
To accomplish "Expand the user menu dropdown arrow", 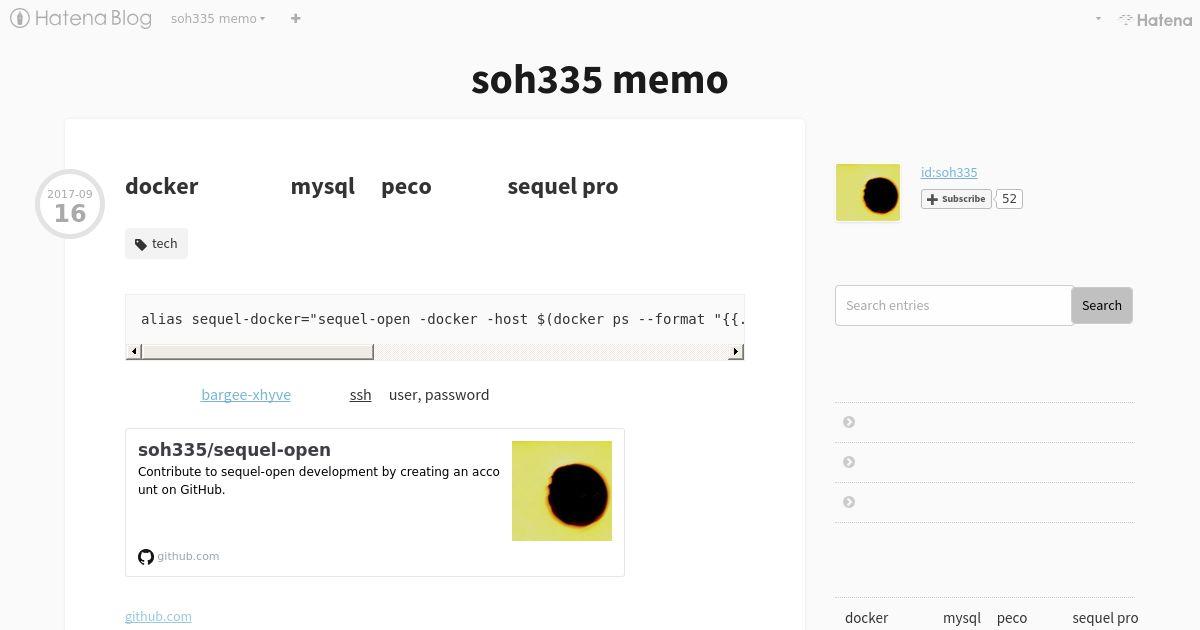I will click(1098, 19).
